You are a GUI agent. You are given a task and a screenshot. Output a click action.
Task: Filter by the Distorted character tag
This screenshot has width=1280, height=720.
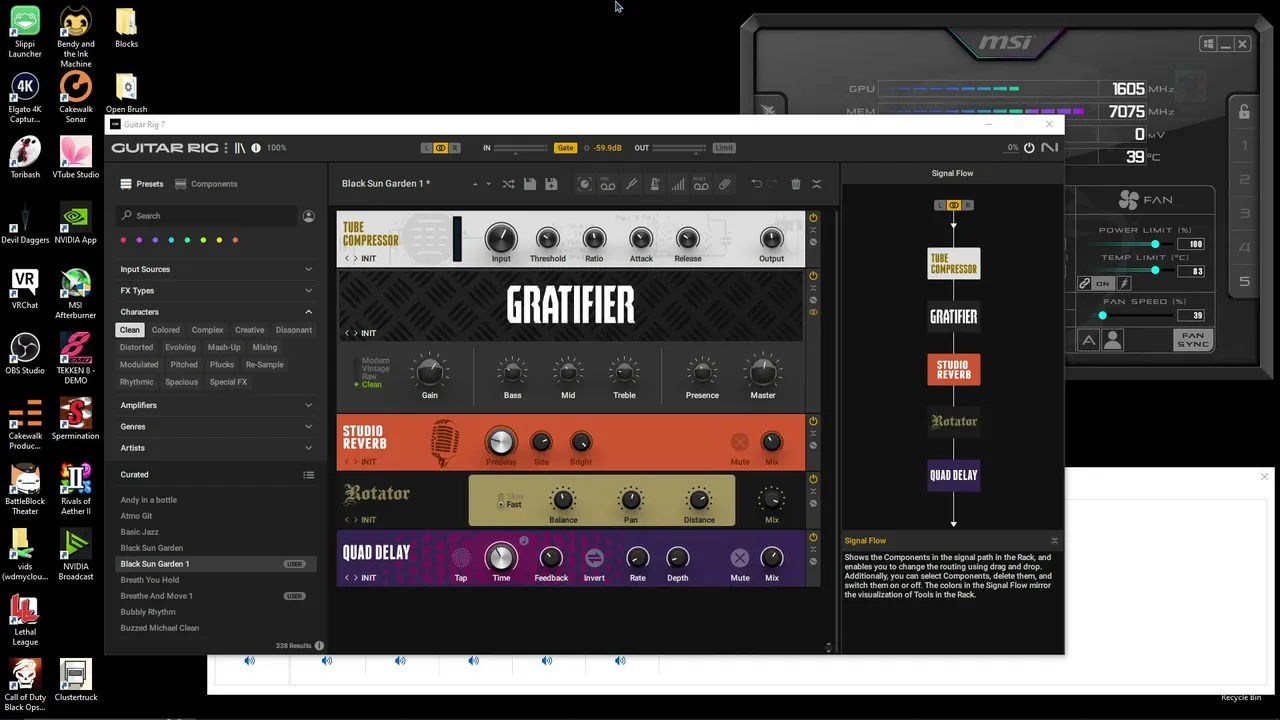137,348
